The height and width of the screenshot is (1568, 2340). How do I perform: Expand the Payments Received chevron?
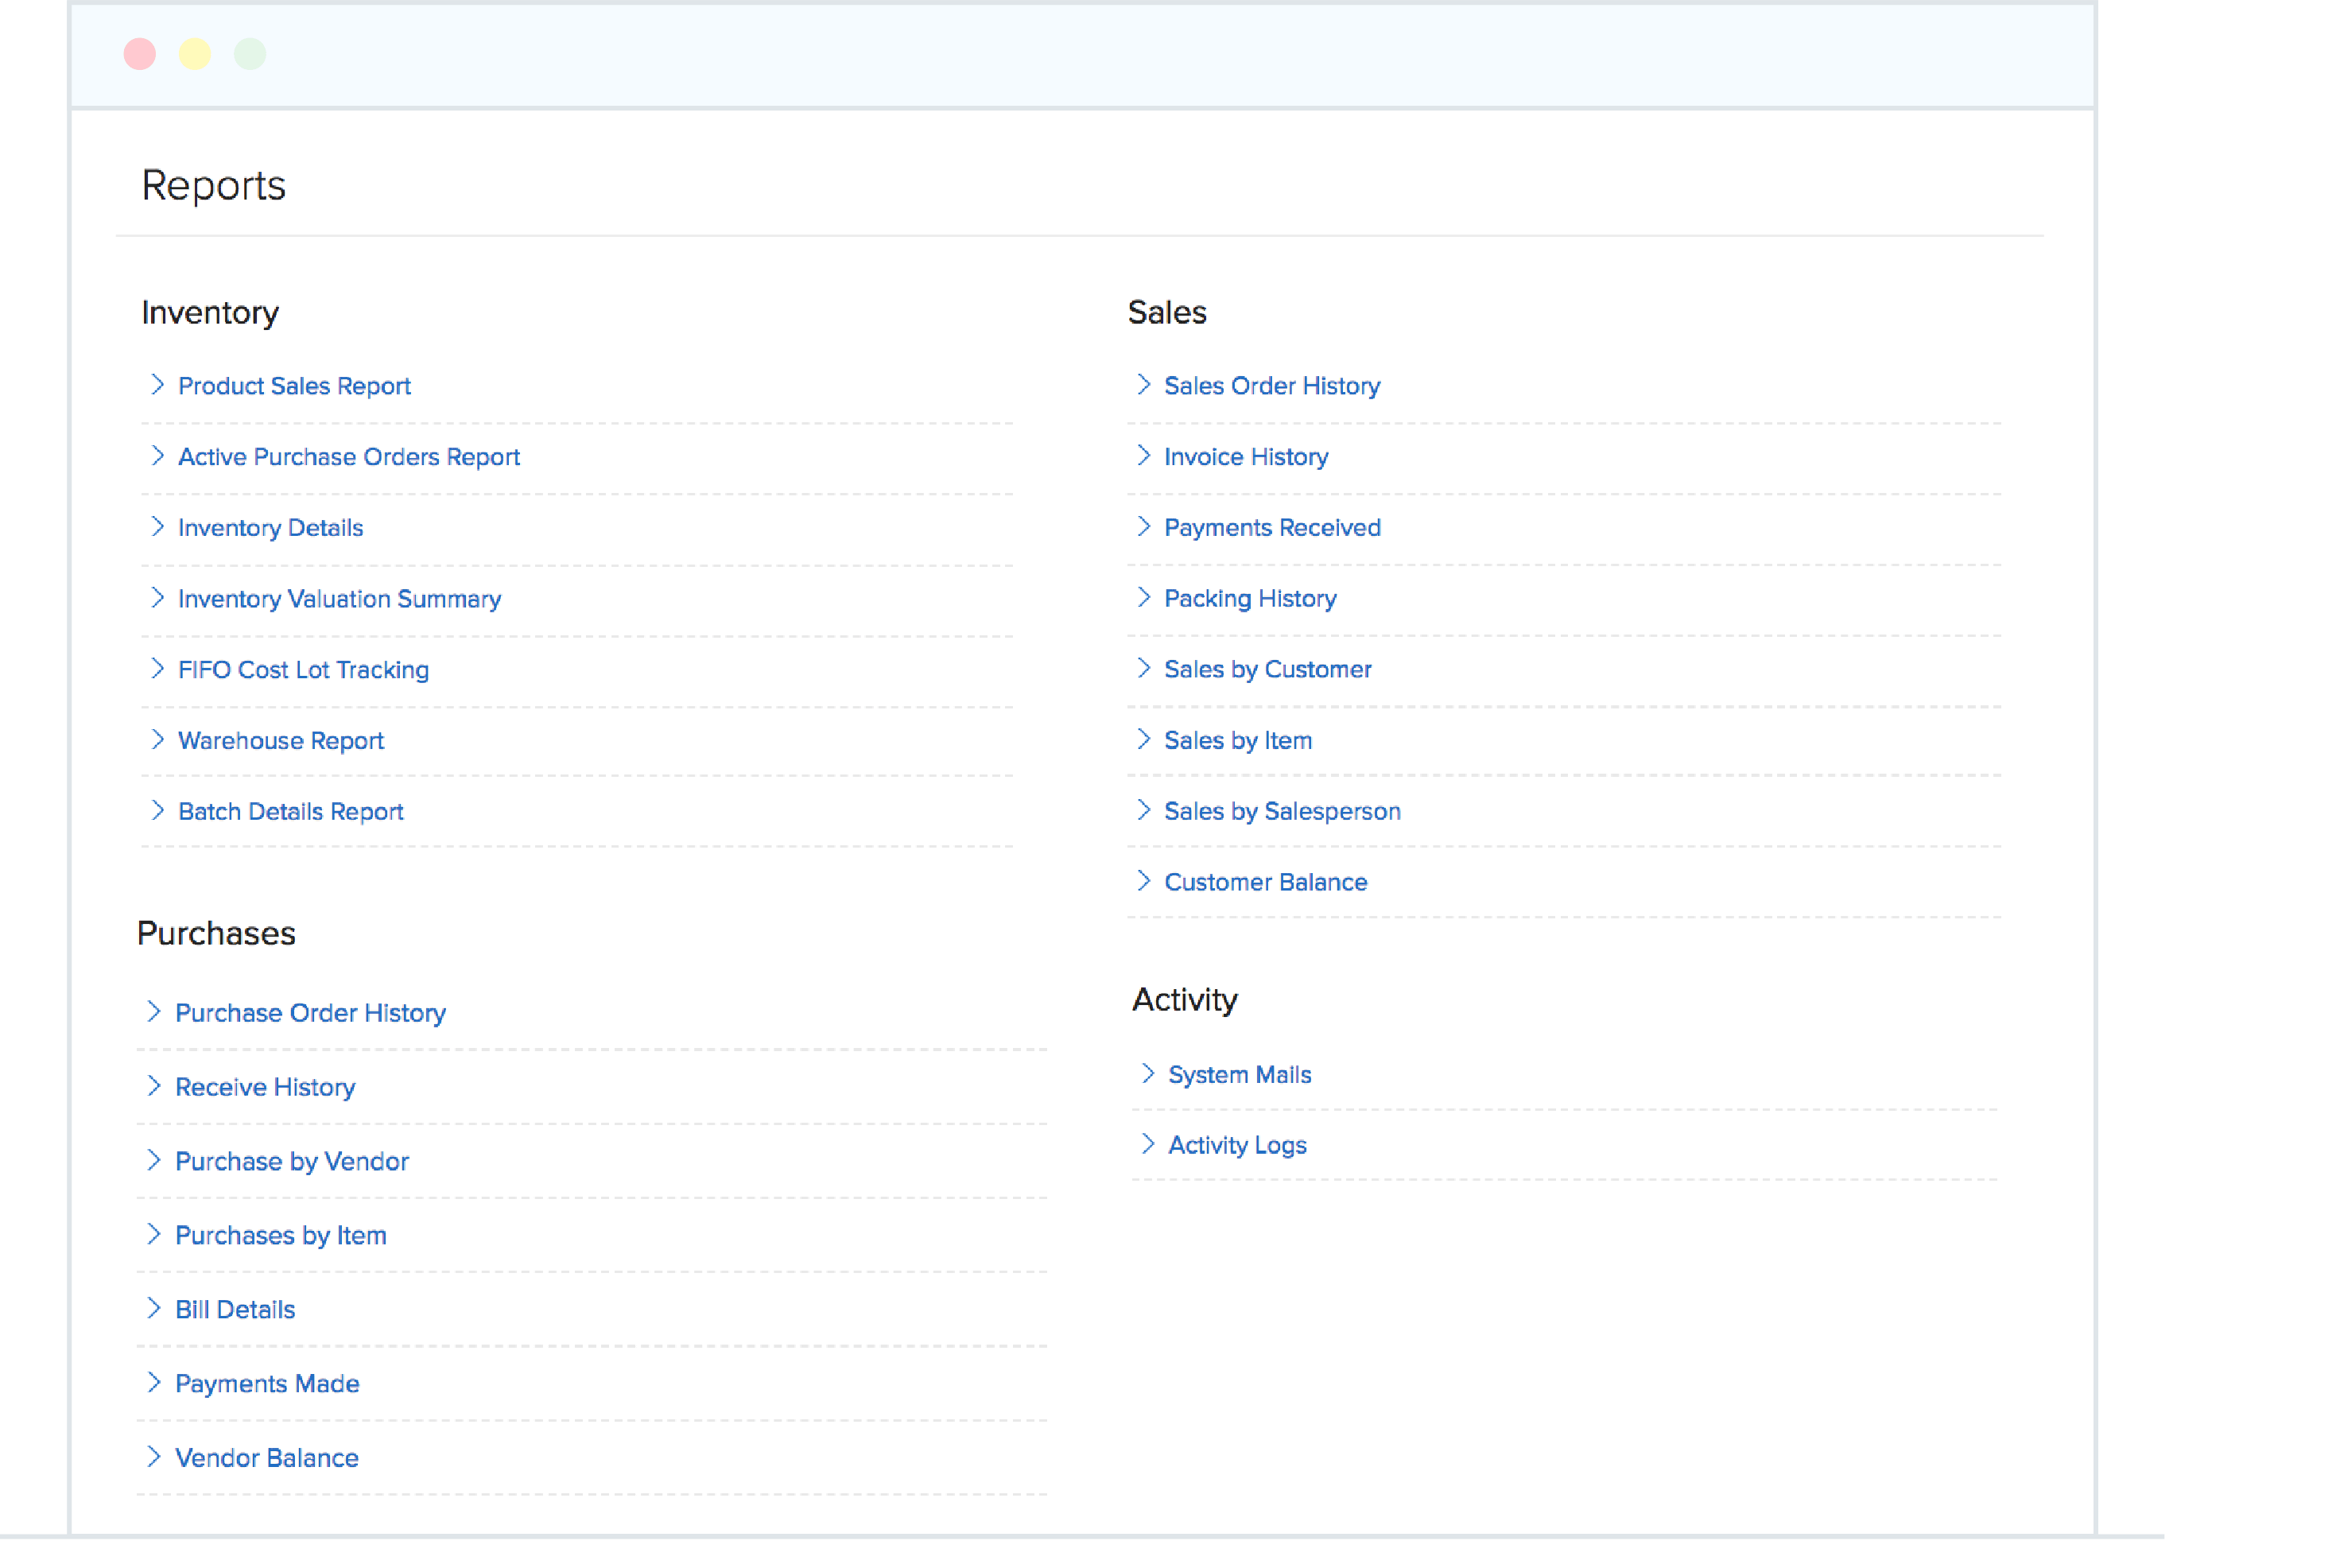pos(1144,527)
